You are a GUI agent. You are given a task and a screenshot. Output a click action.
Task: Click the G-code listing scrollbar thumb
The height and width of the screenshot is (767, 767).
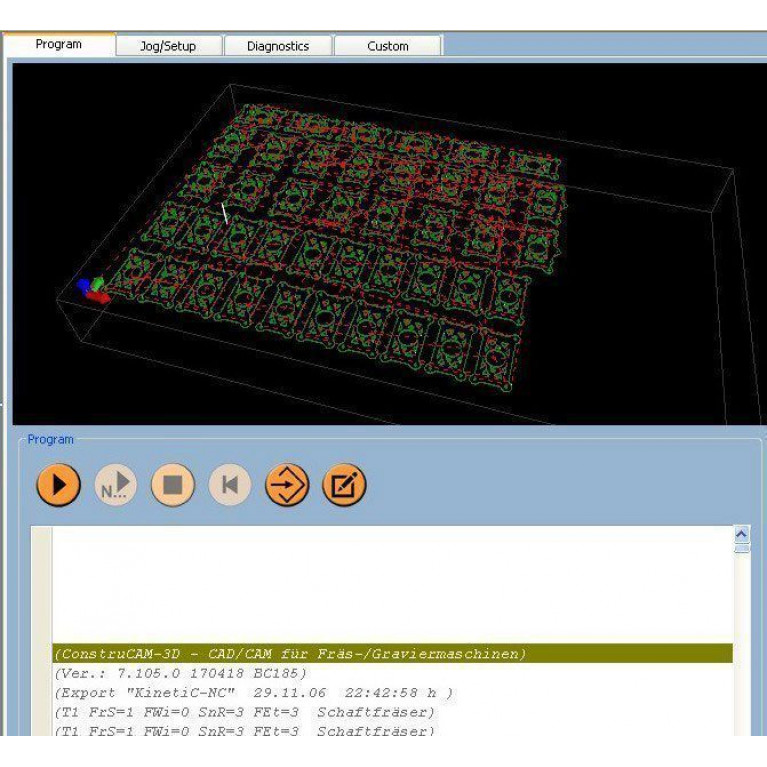click(x=741, y=548)
